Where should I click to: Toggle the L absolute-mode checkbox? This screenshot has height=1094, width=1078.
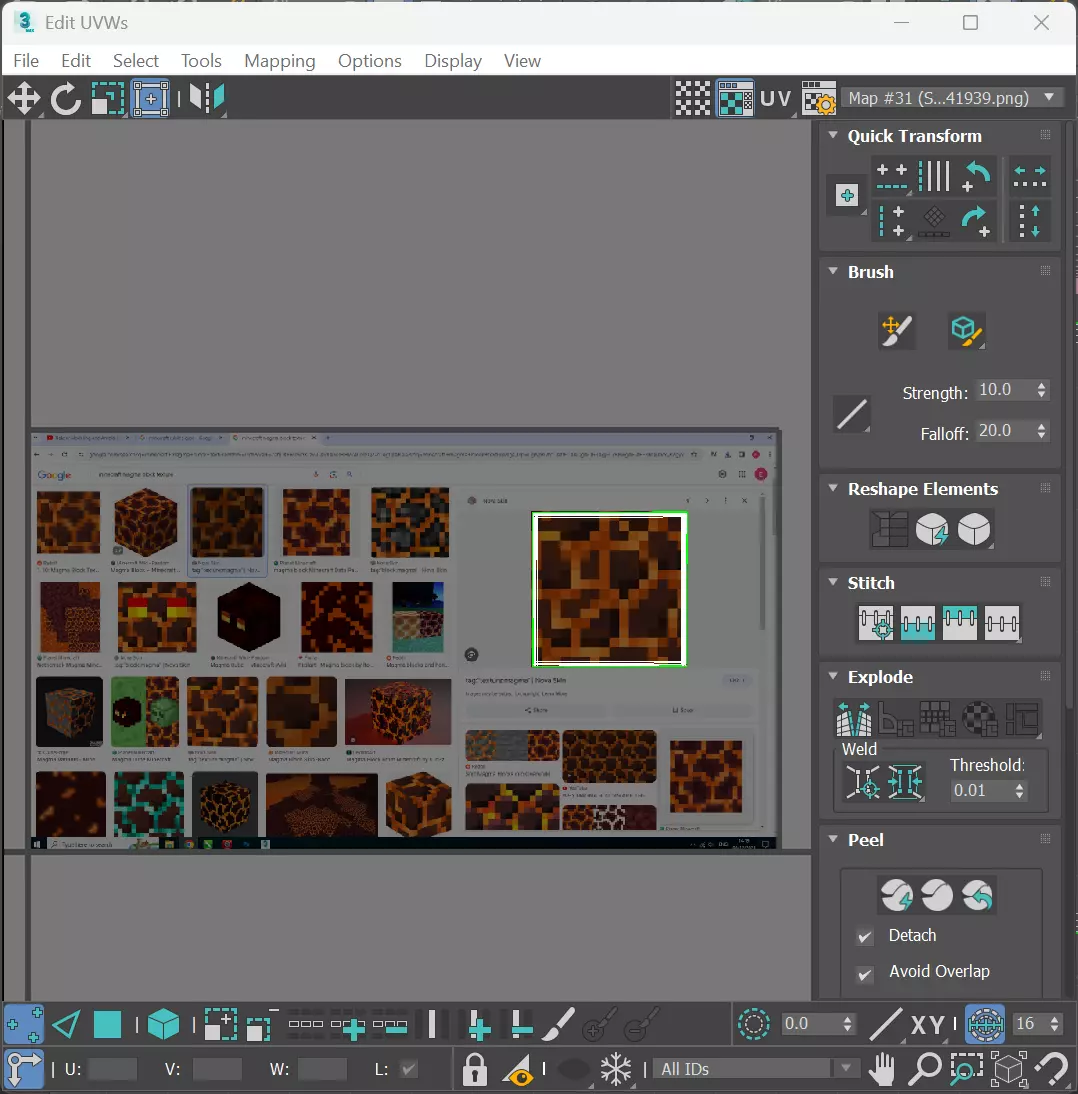[409, 1069]
